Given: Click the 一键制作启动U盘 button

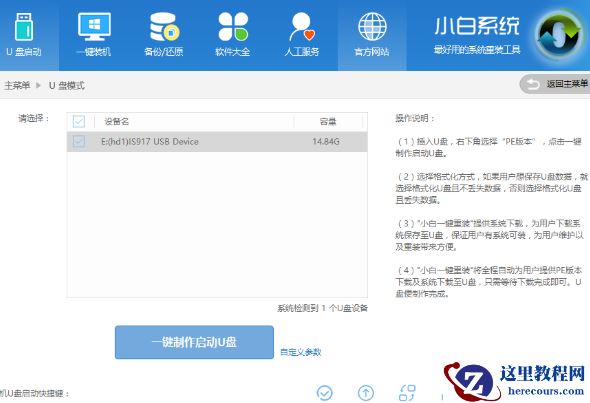Looking at the screenshot, I should (194, 342).
